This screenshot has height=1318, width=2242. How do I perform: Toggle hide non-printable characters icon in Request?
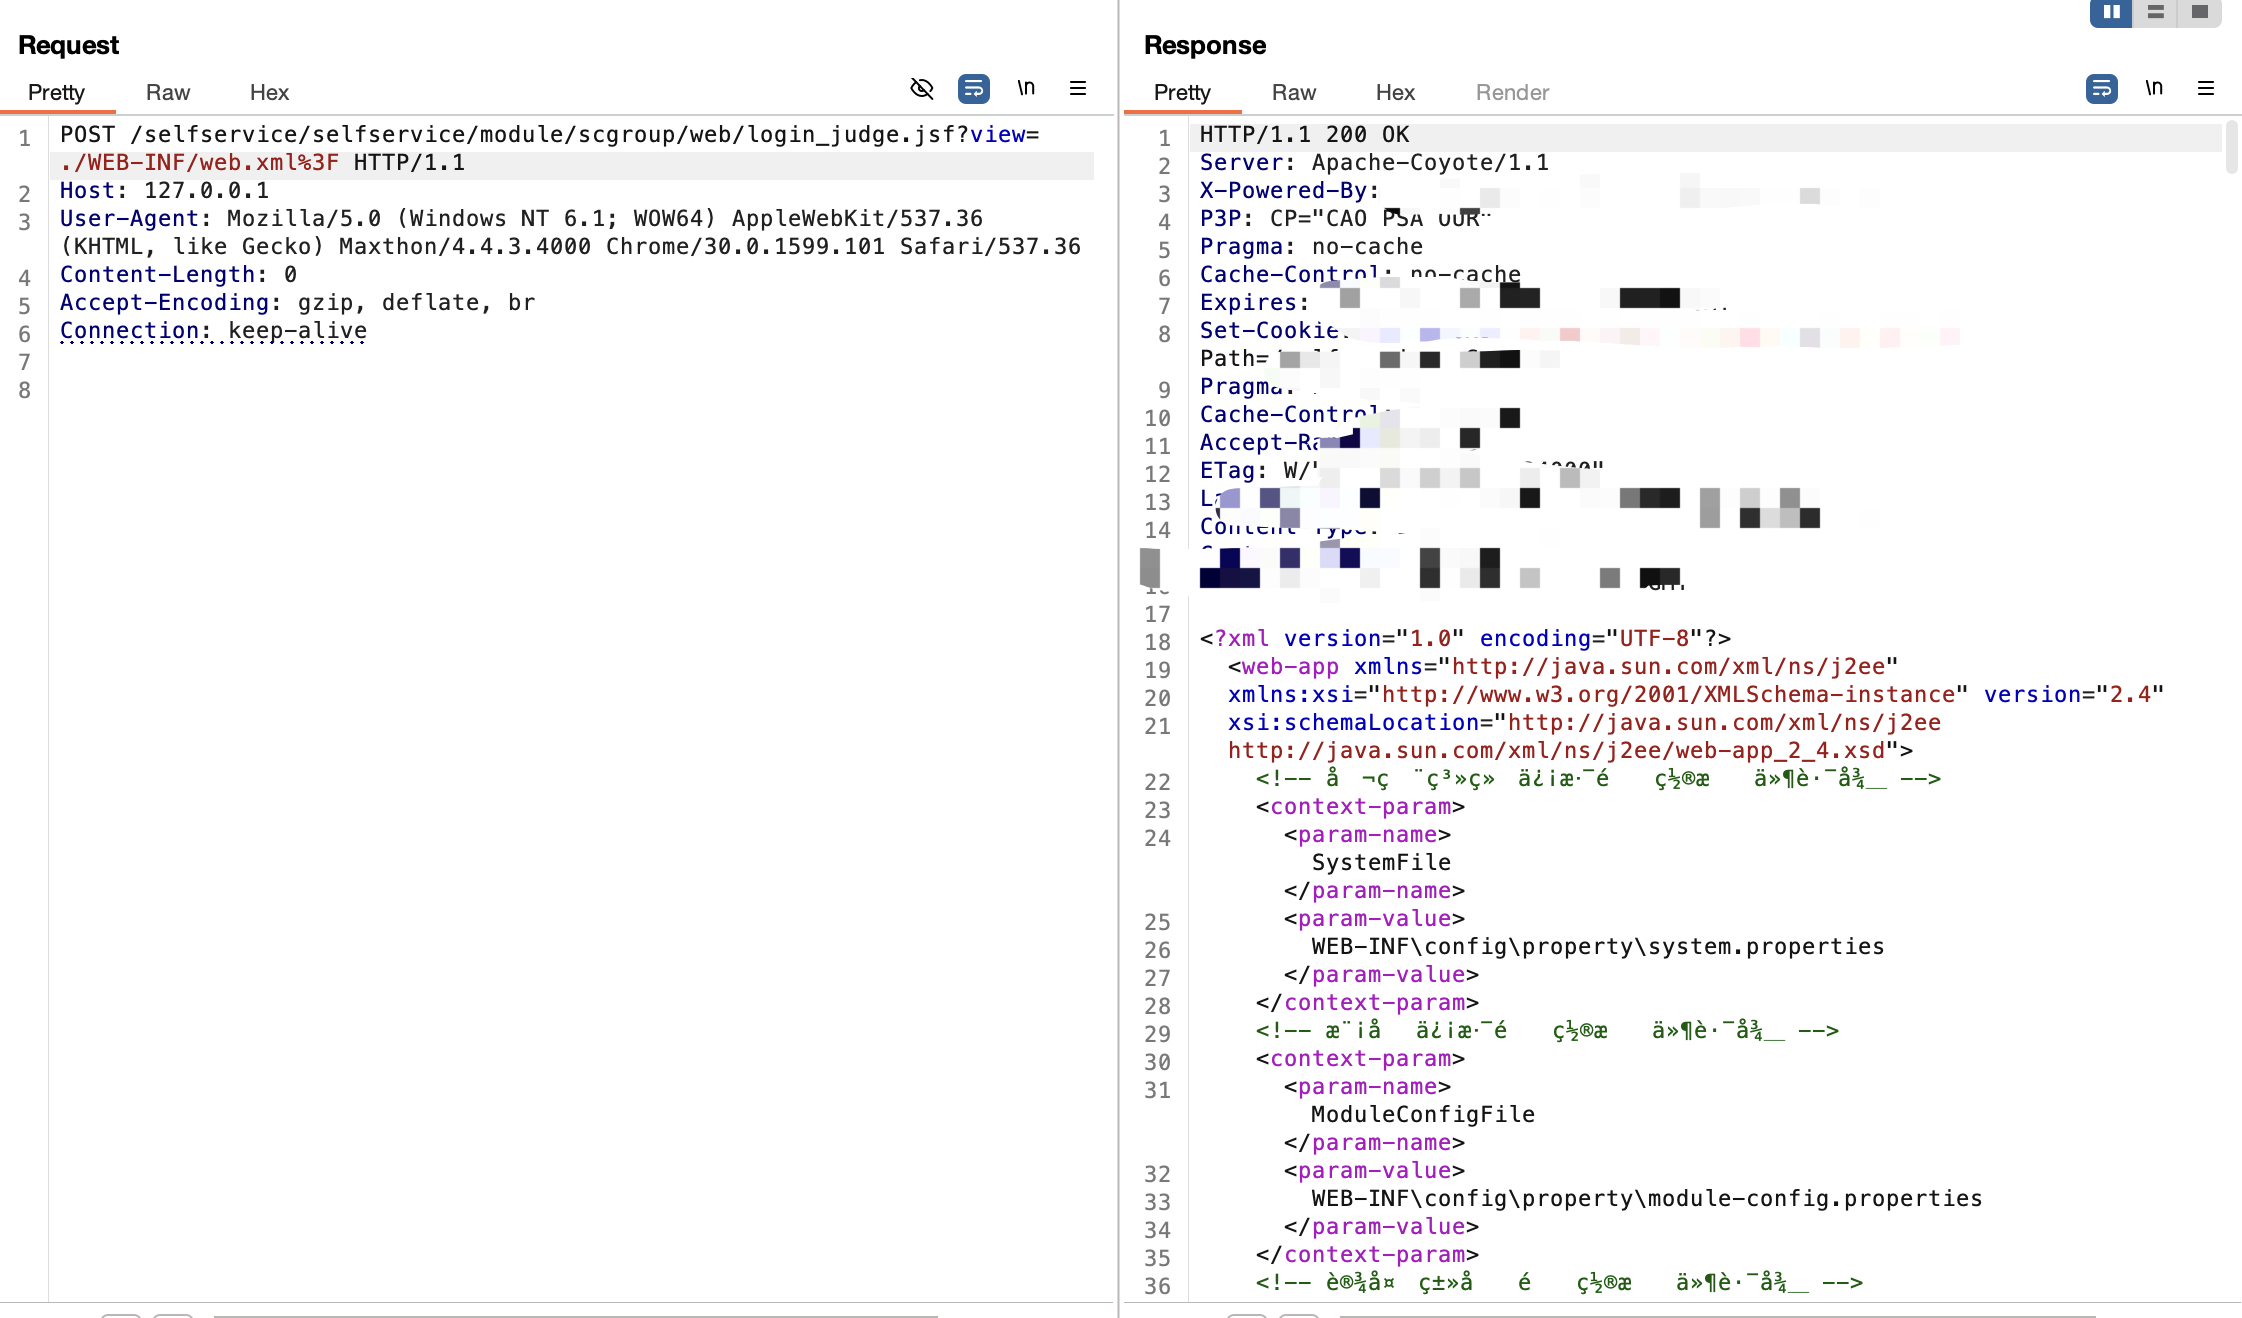click(x=922, y=89)
